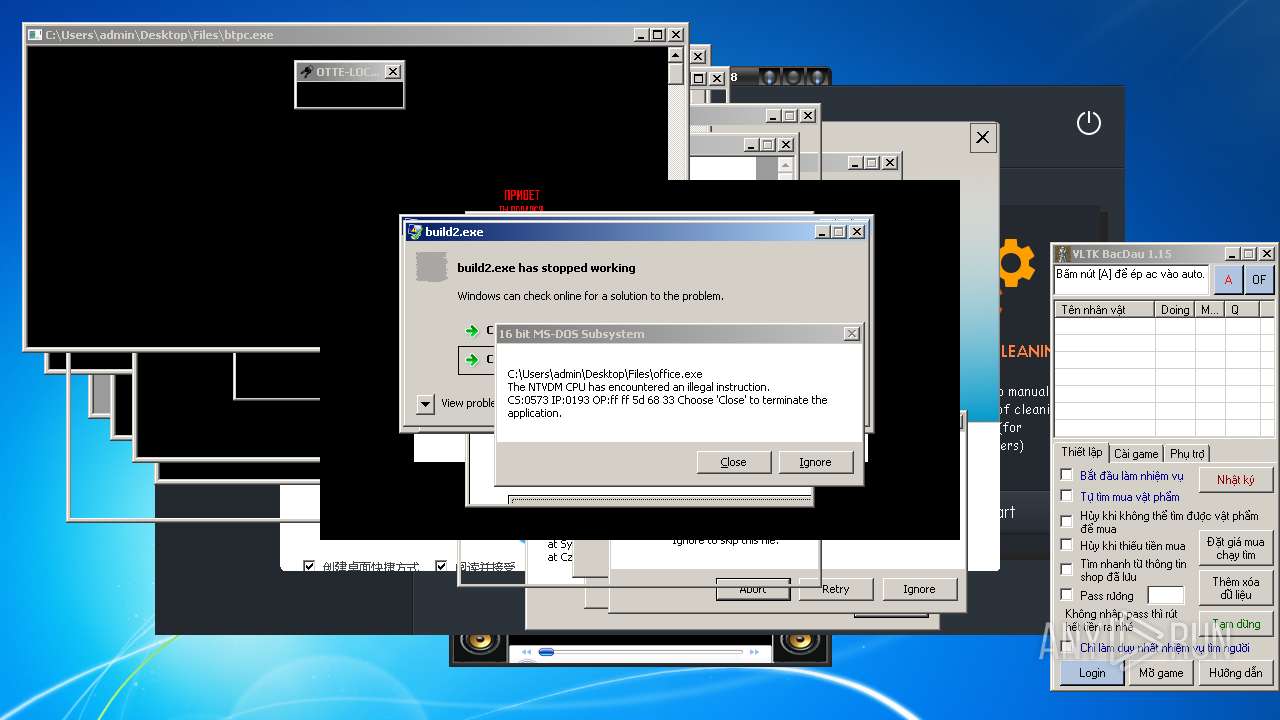Close the gray dialog with large X
Viewport: 1280px width, 720px height.
[982, 138]
